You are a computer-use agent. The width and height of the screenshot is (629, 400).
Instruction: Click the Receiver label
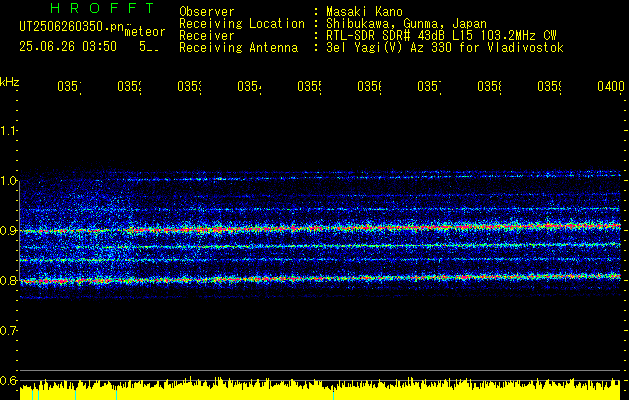[x=207, y=36]
